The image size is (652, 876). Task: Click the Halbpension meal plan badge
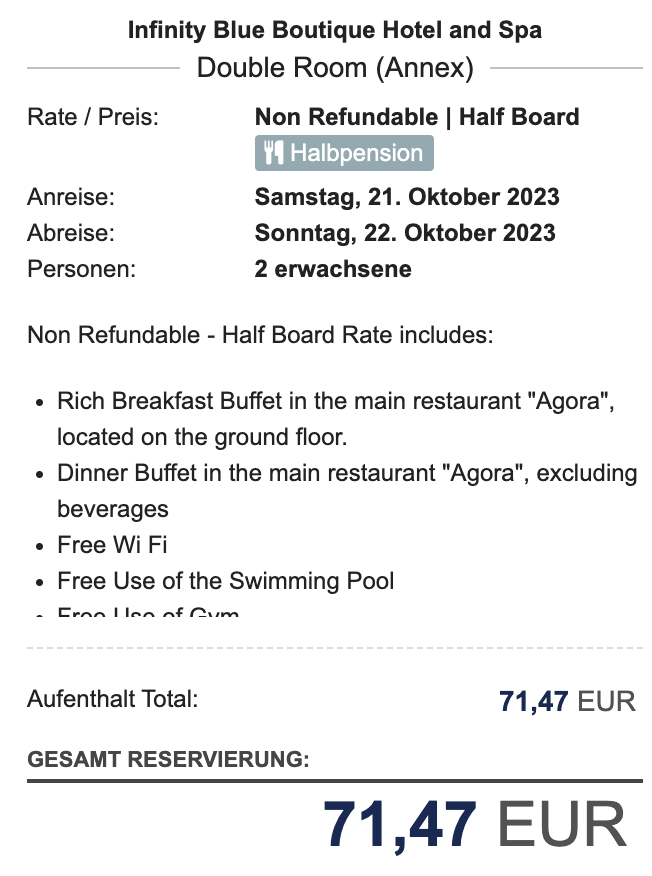point(344,153)
